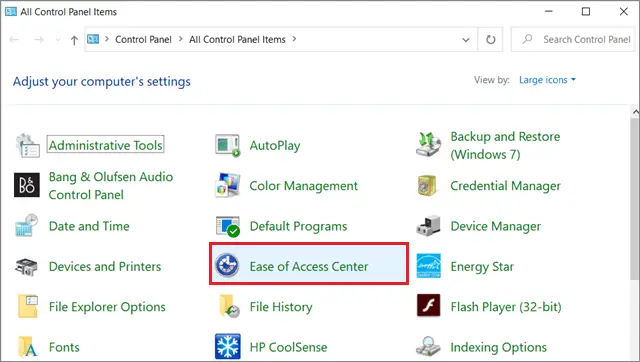
Task: Click the Devices and Printers icon
Action: click(27, 267)
